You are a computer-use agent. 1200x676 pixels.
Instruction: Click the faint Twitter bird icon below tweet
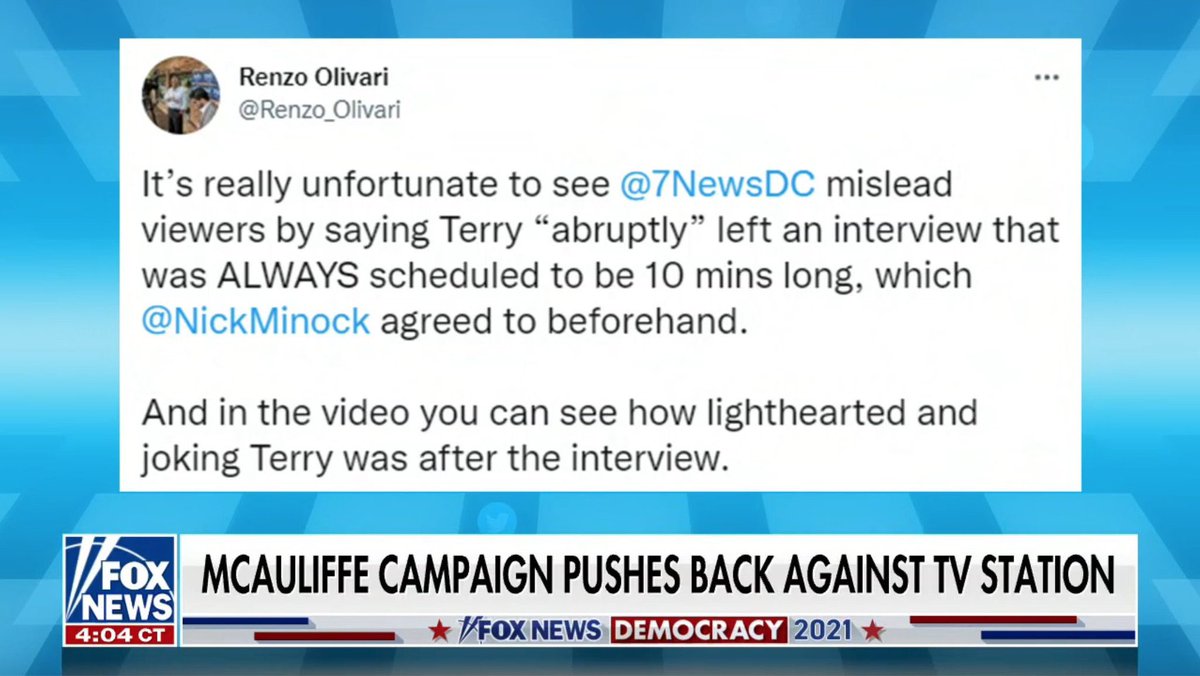coord(497,518)
